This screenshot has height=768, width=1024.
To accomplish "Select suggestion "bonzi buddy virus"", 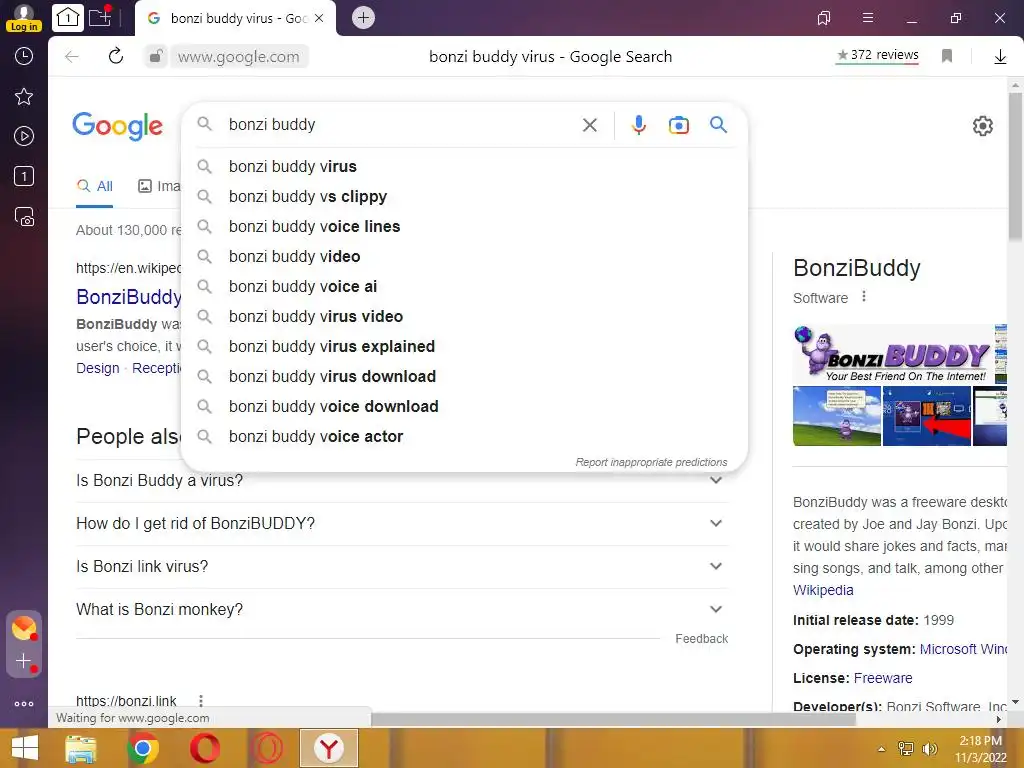I will (464, 167).
